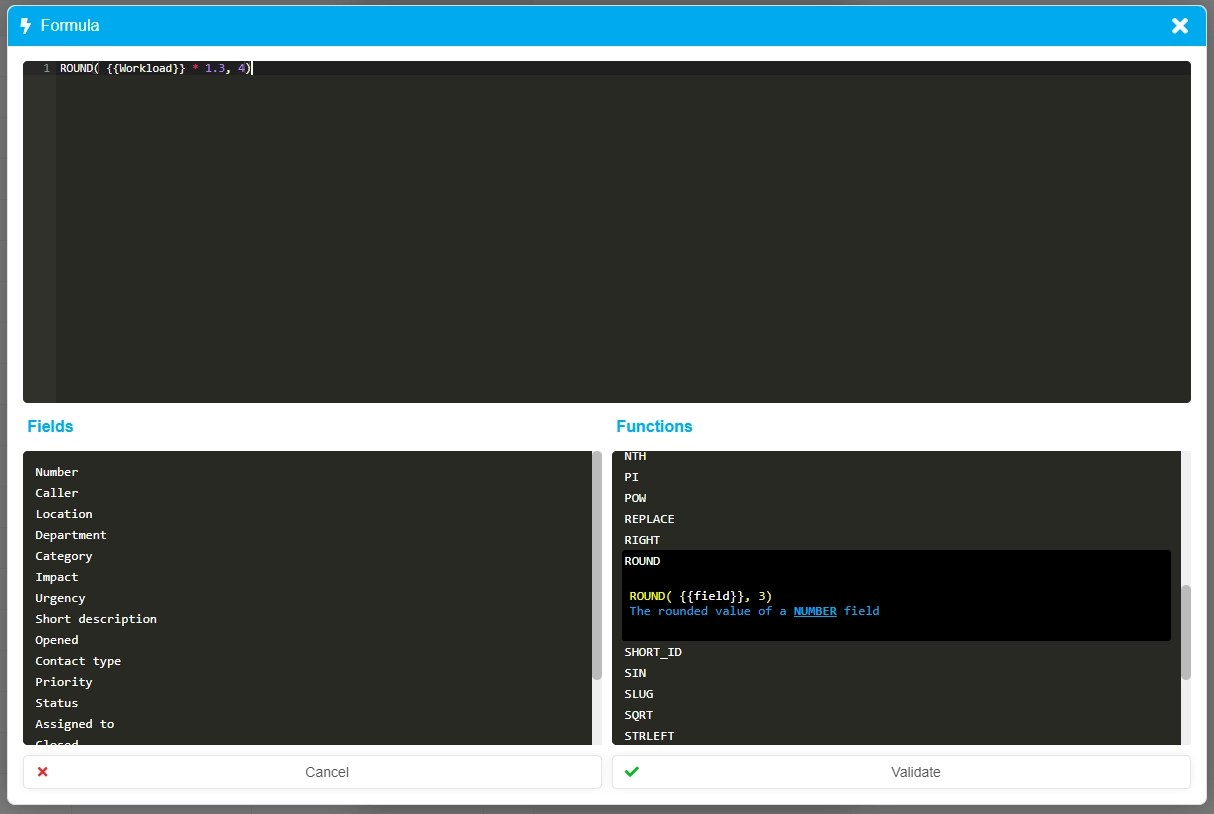Click the green checkmark on Validate
The height and width of the screenshot is (814, 1214).
(631, 771)
